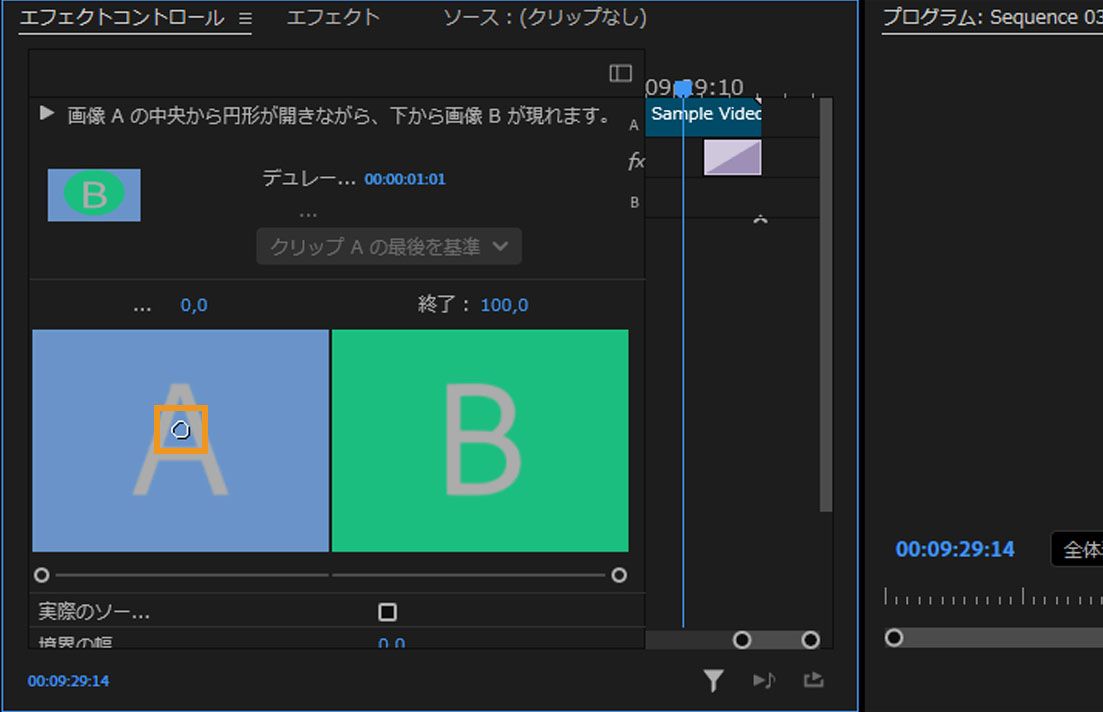Select the プログラム: Sequence 03 tab
The width and height of the screenshot is (1103, 712).
click(991, 16)
